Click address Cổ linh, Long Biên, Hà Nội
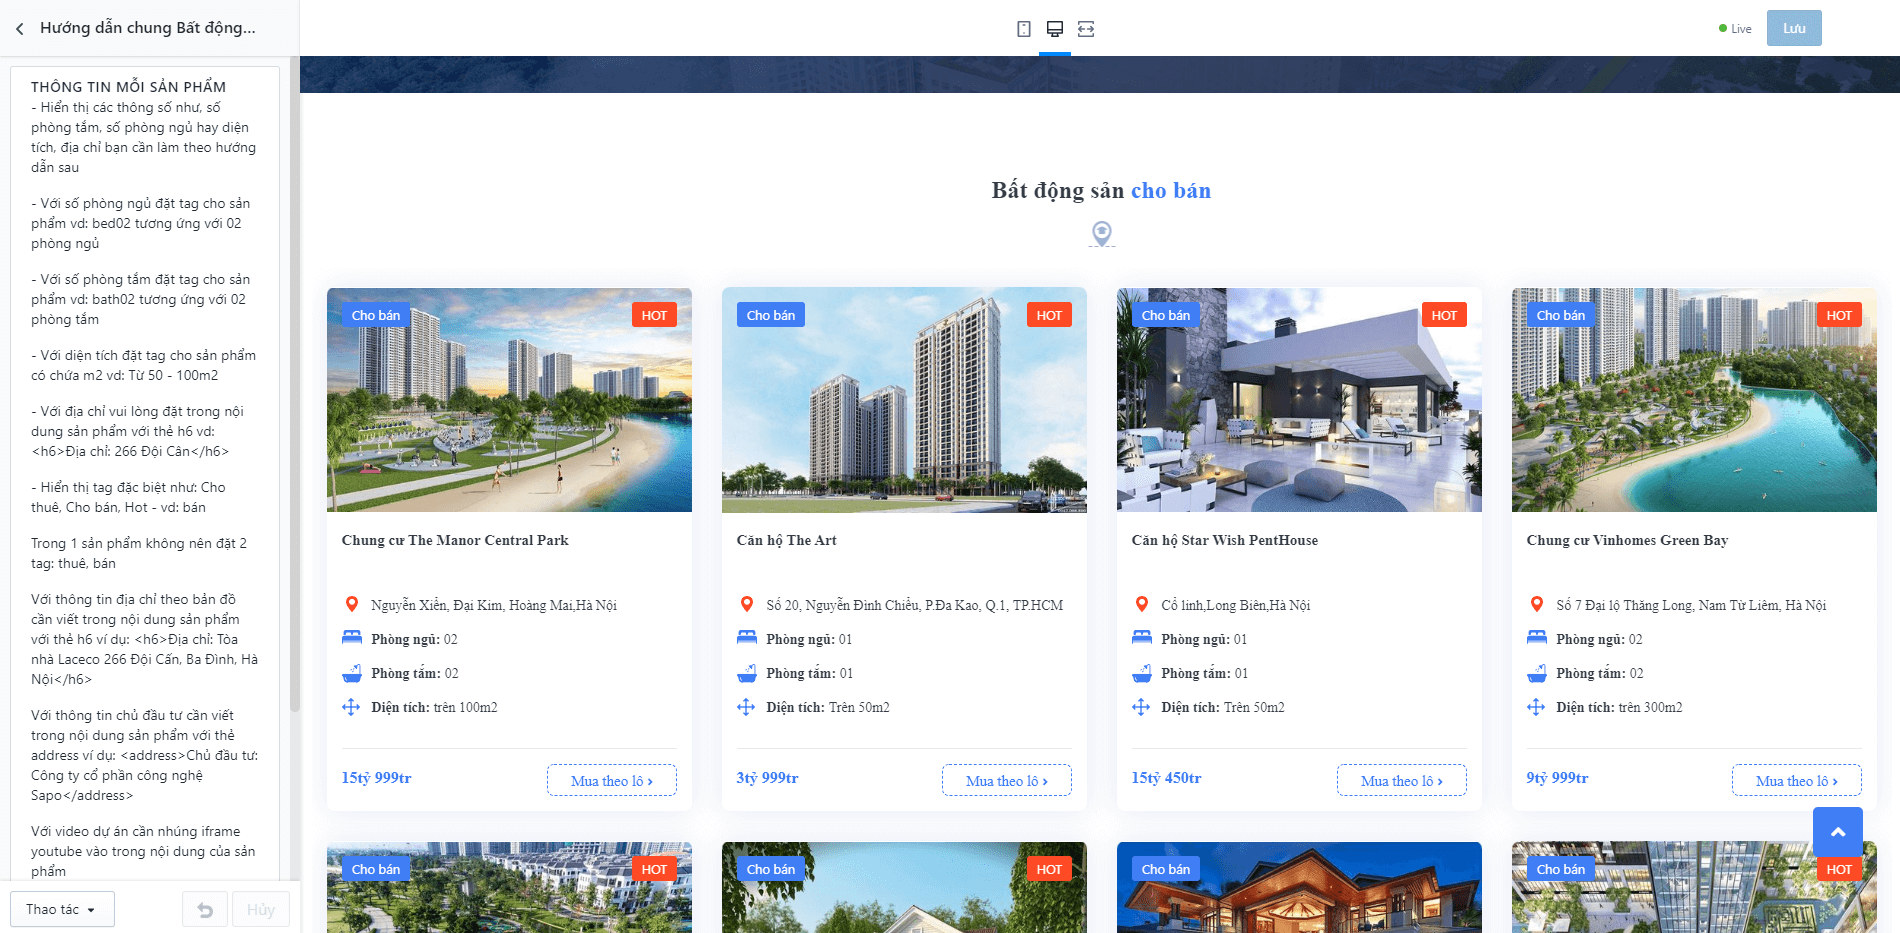 coord(1236,605)
